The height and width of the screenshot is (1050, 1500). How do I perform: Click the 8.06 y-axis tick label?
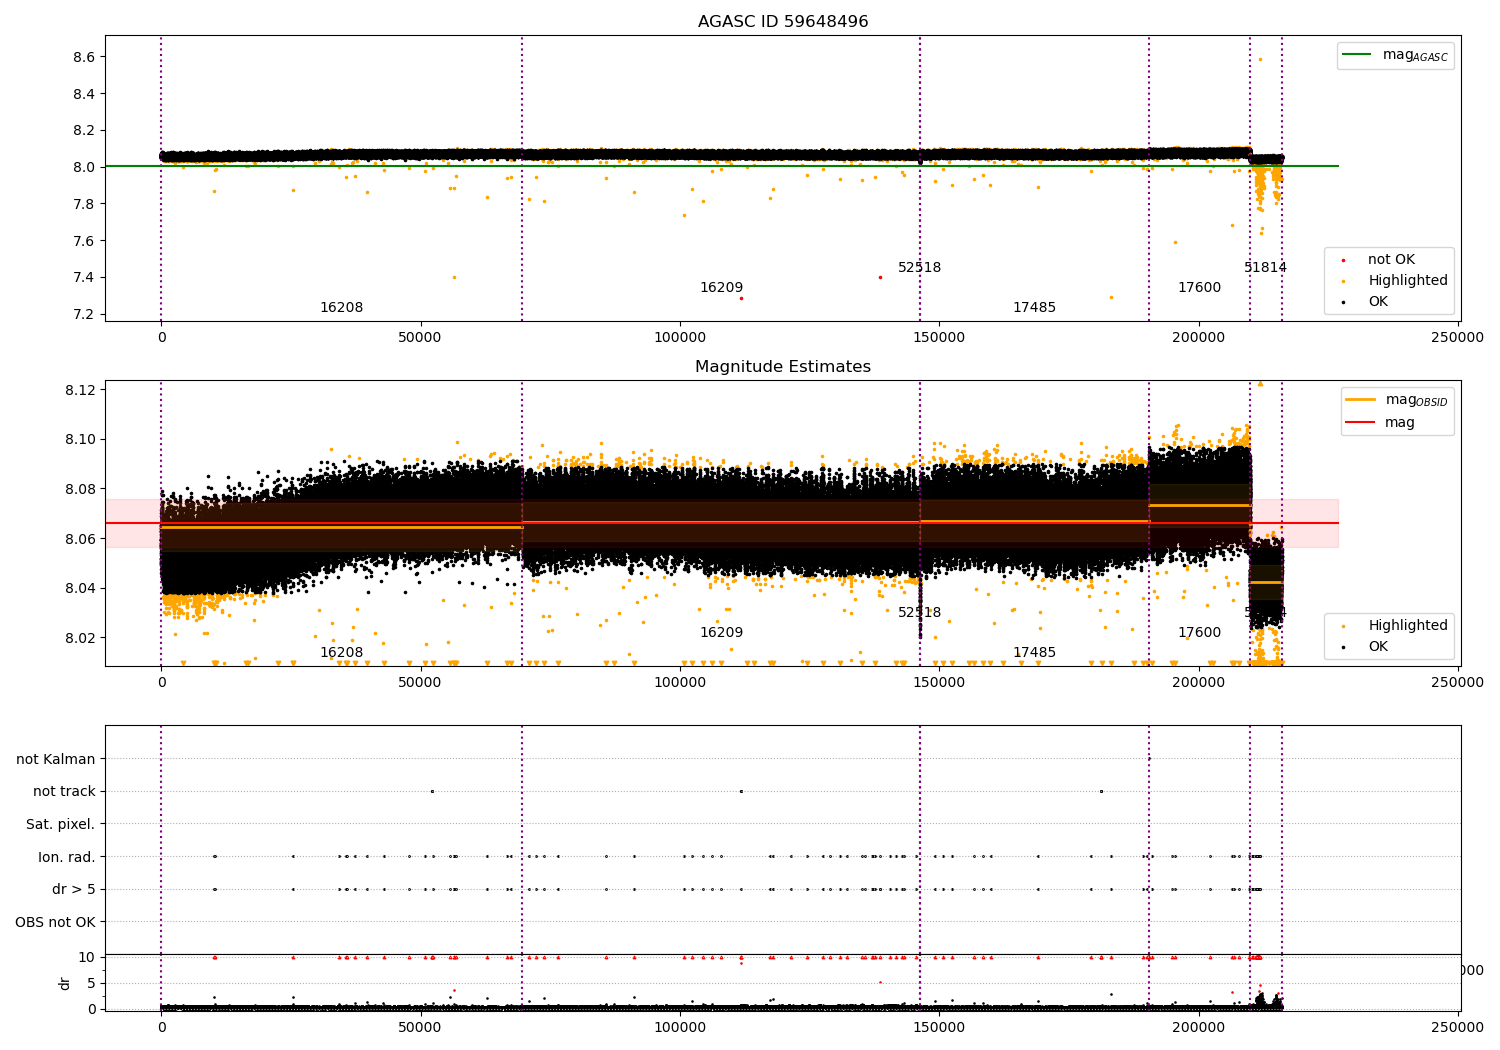coord(80,539)
